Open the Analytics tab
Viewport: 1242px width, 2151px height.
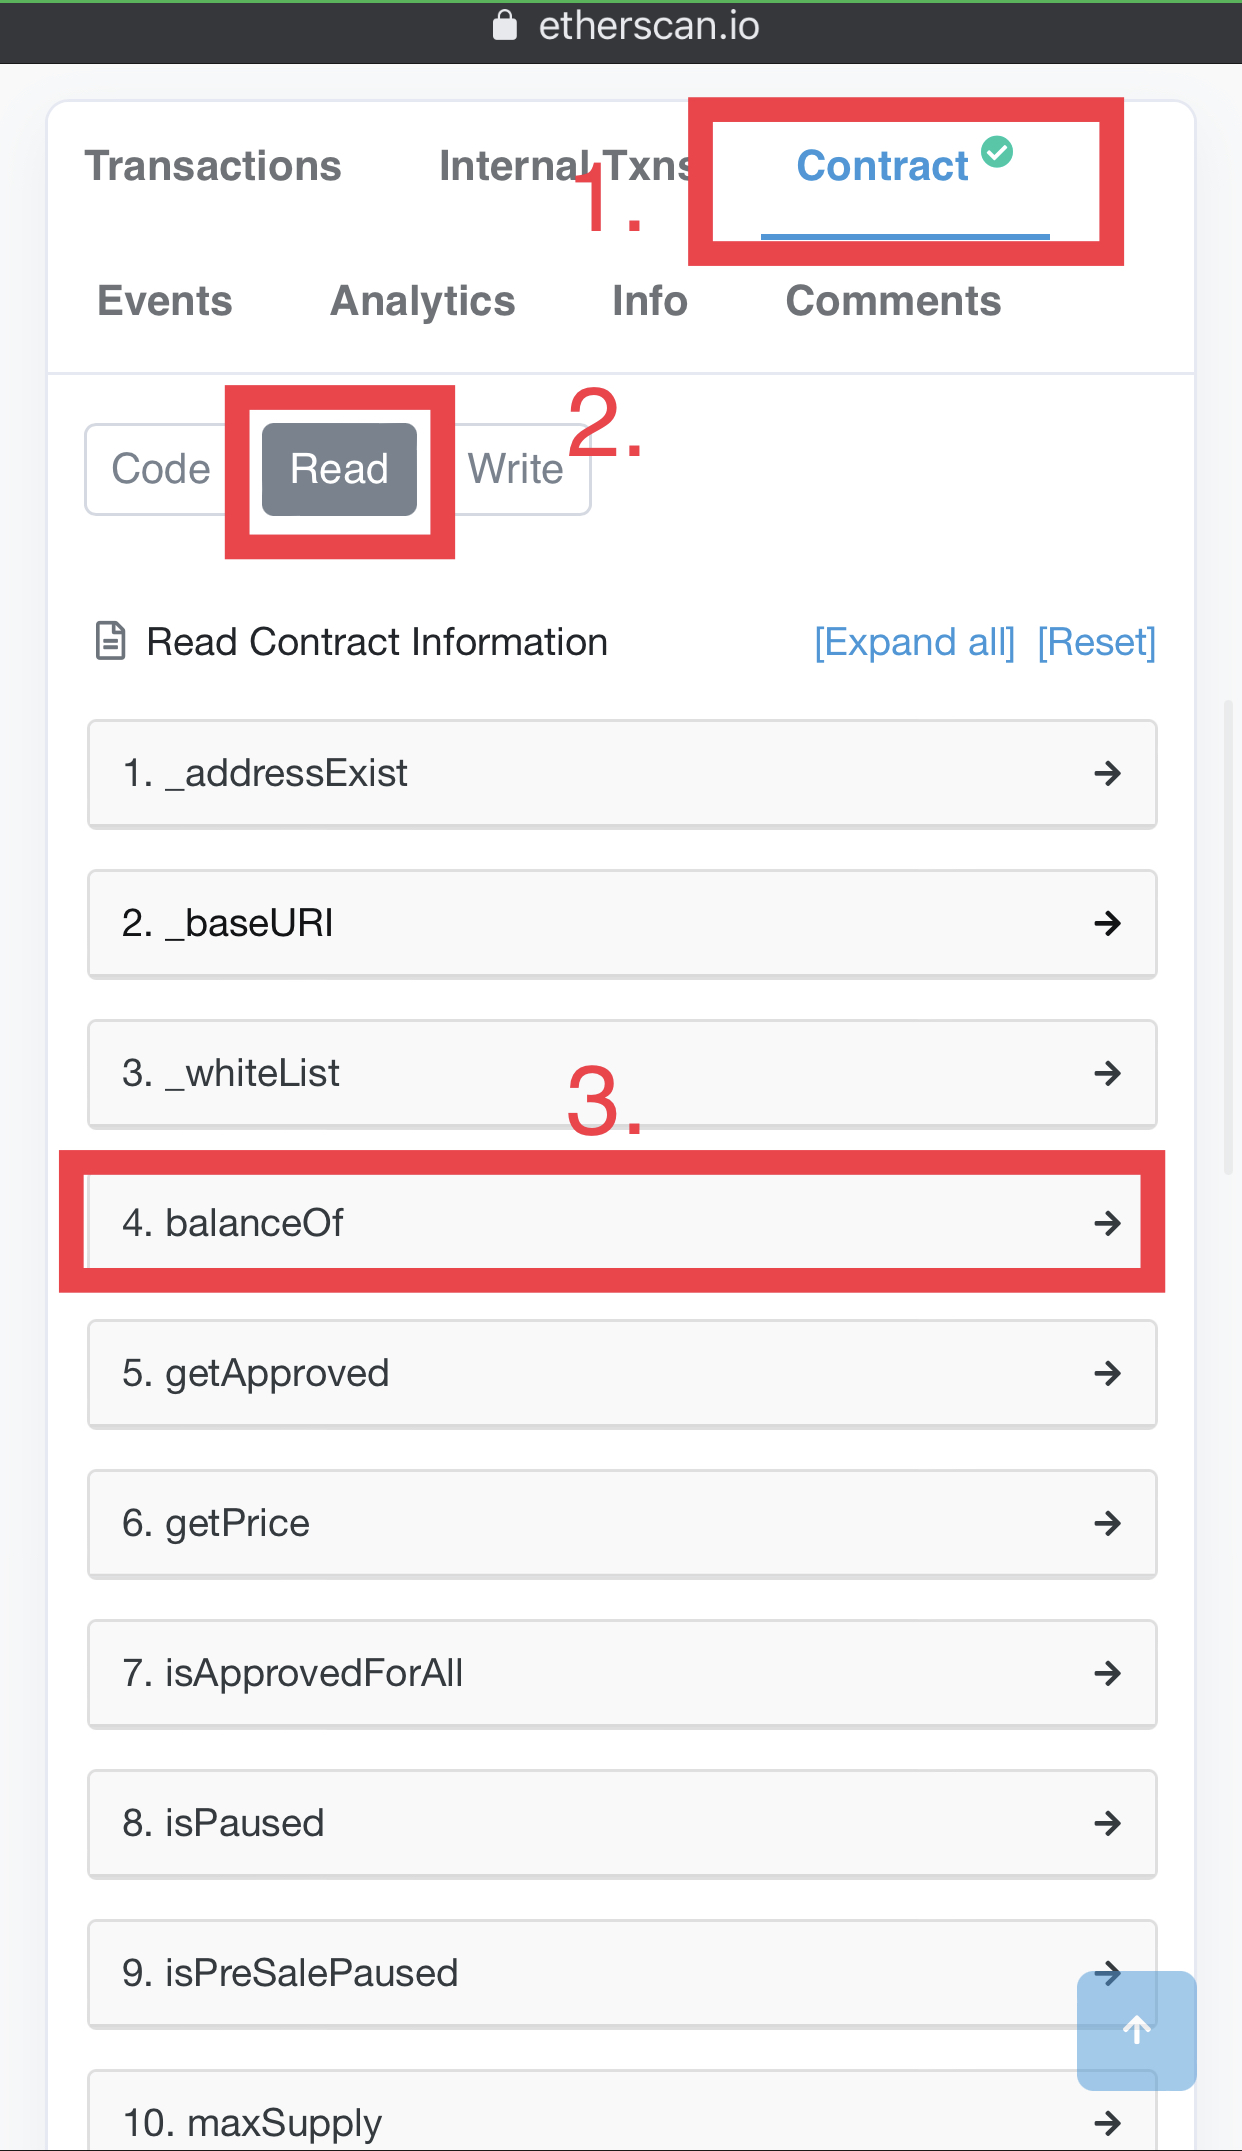click(423, 301)
